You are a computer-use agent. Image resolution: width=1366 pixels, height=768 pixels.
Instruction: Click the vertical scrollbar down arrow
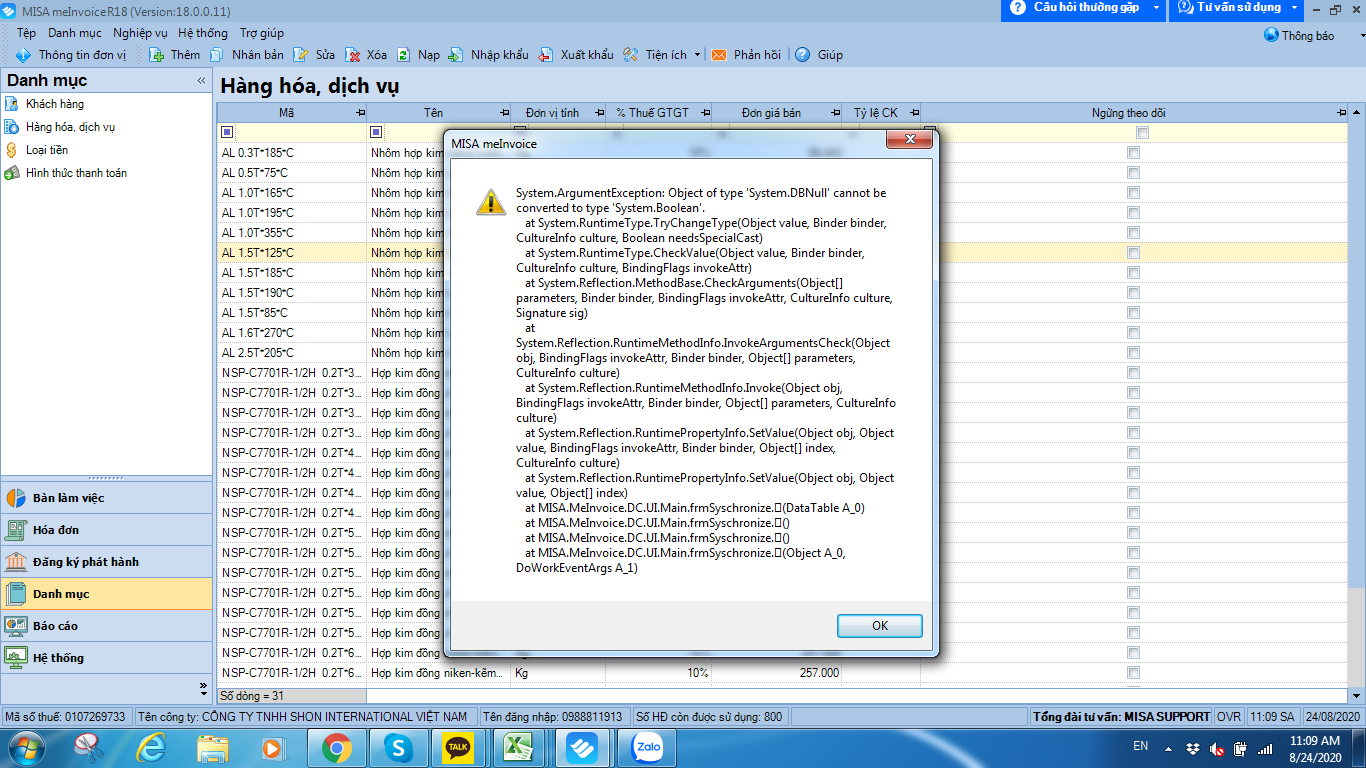1357,694
